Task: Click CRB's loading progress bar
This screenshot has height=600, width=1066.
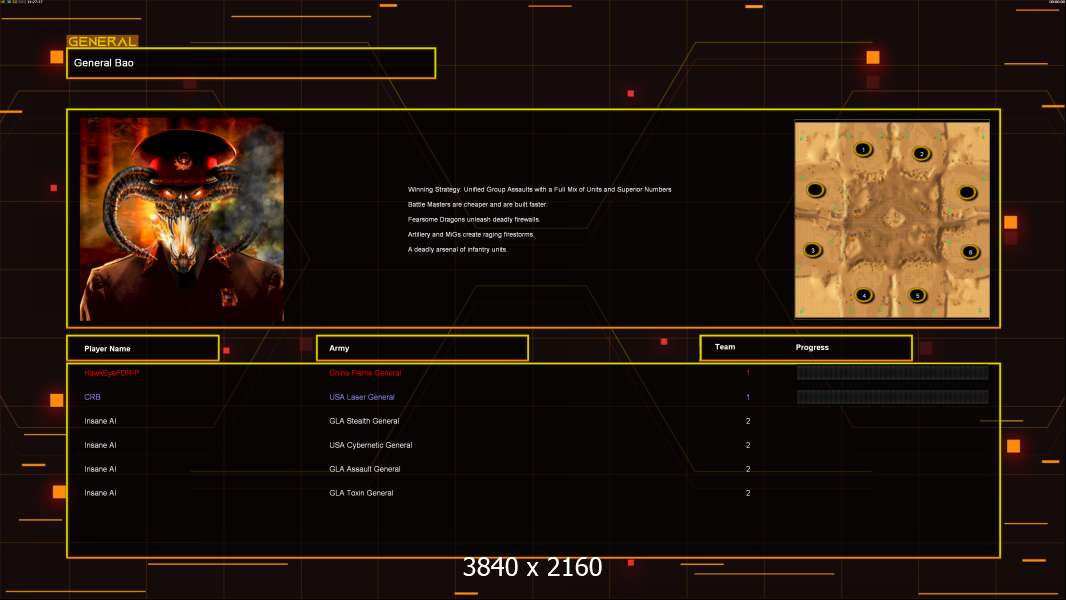Action: tap(893, 397)
